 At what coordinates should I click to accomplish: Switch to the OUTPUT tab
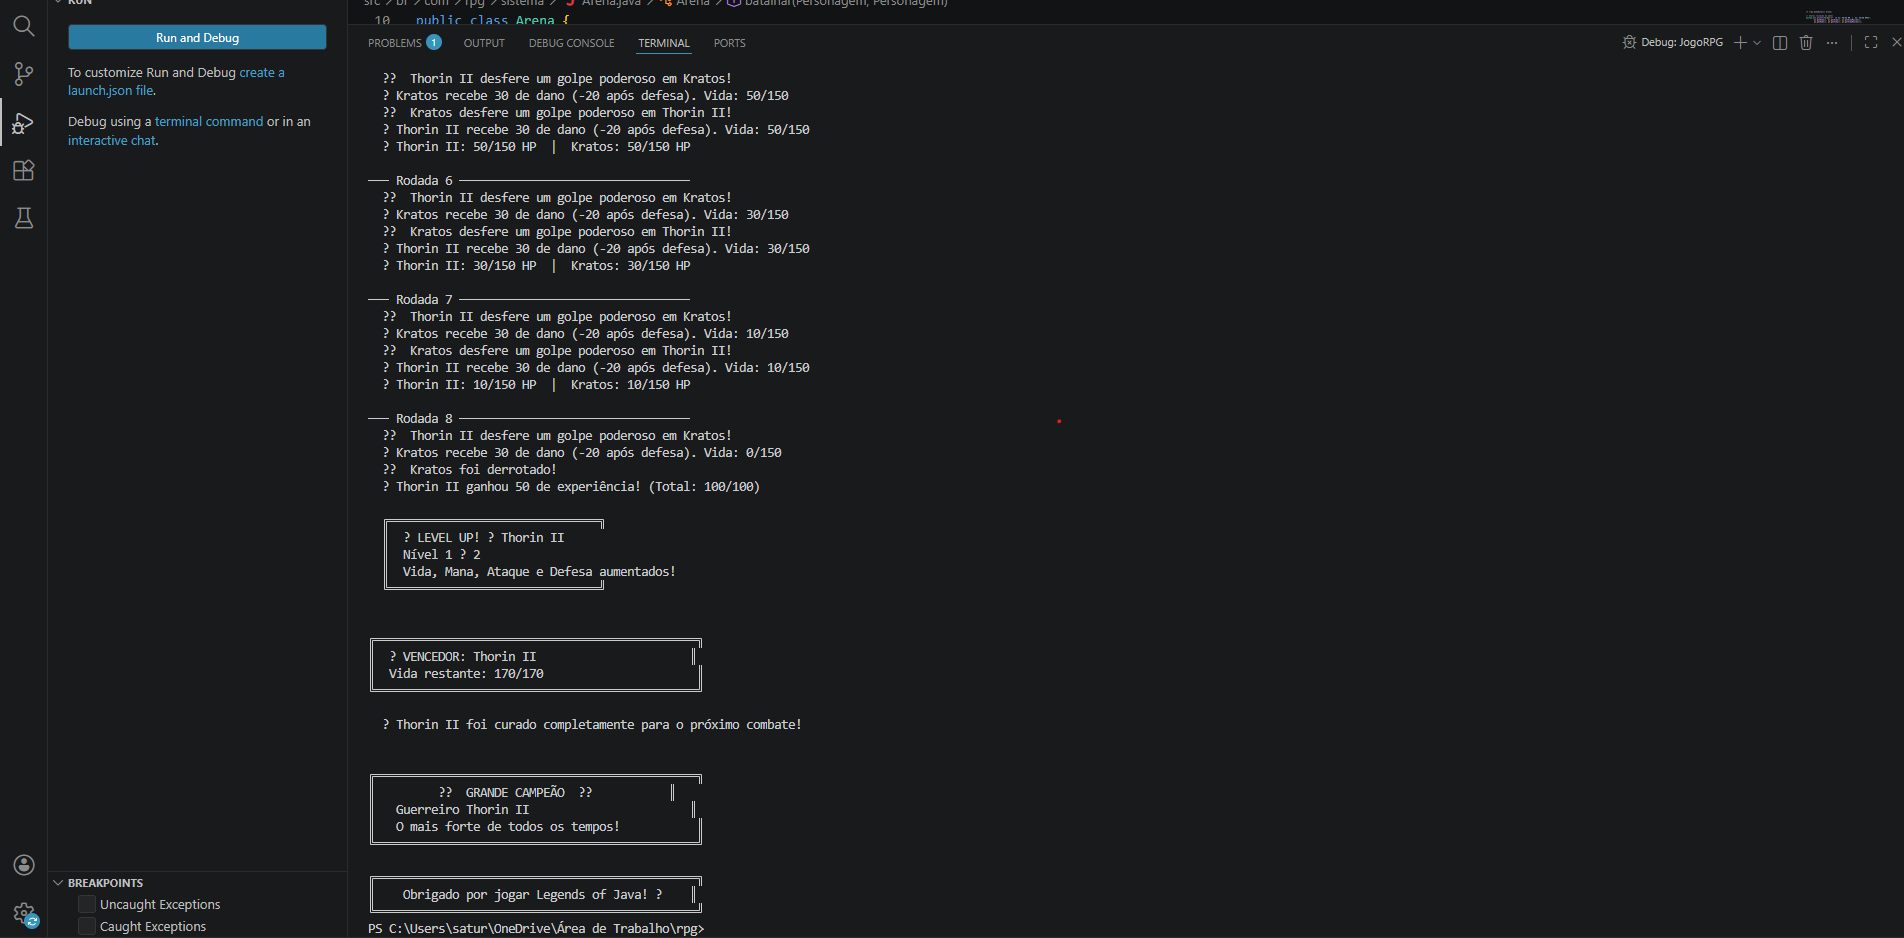coord(484,43)
